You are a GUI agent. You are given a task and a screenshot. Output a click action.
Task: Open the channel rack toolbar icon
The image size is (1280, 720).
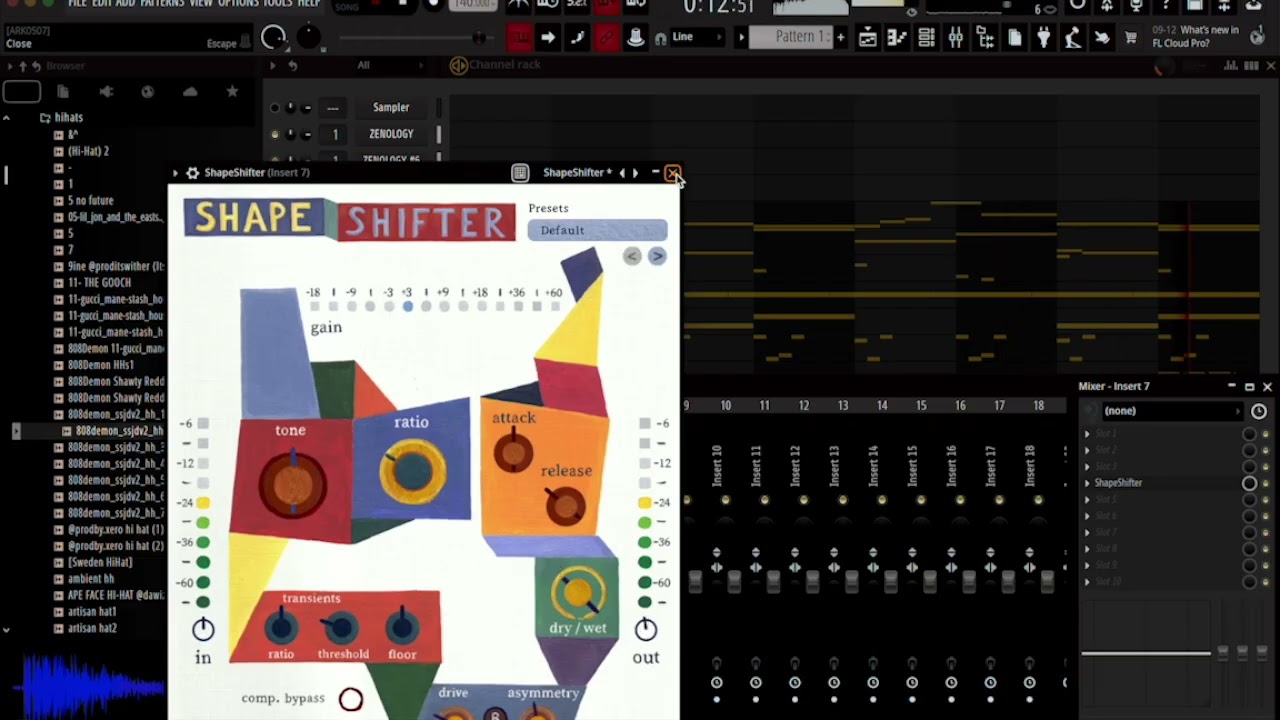(x=926, y=38)
